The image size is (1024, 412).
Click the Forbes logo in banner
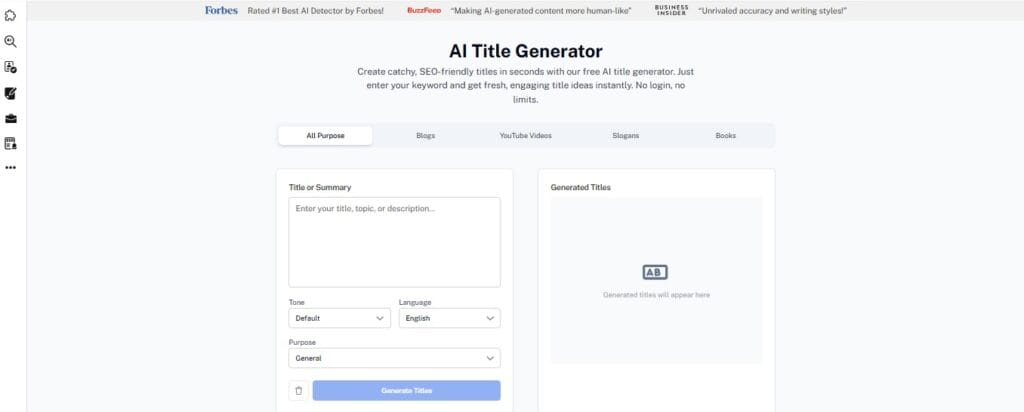pos(222,10)
